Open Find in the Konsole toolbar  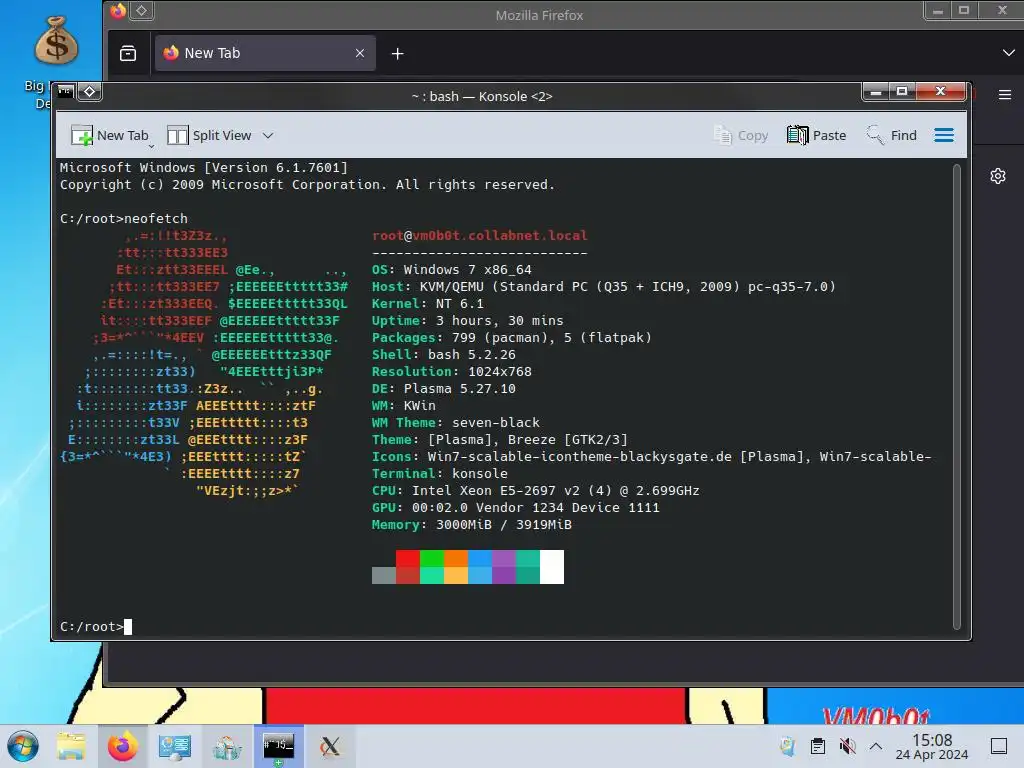(891, 135)
